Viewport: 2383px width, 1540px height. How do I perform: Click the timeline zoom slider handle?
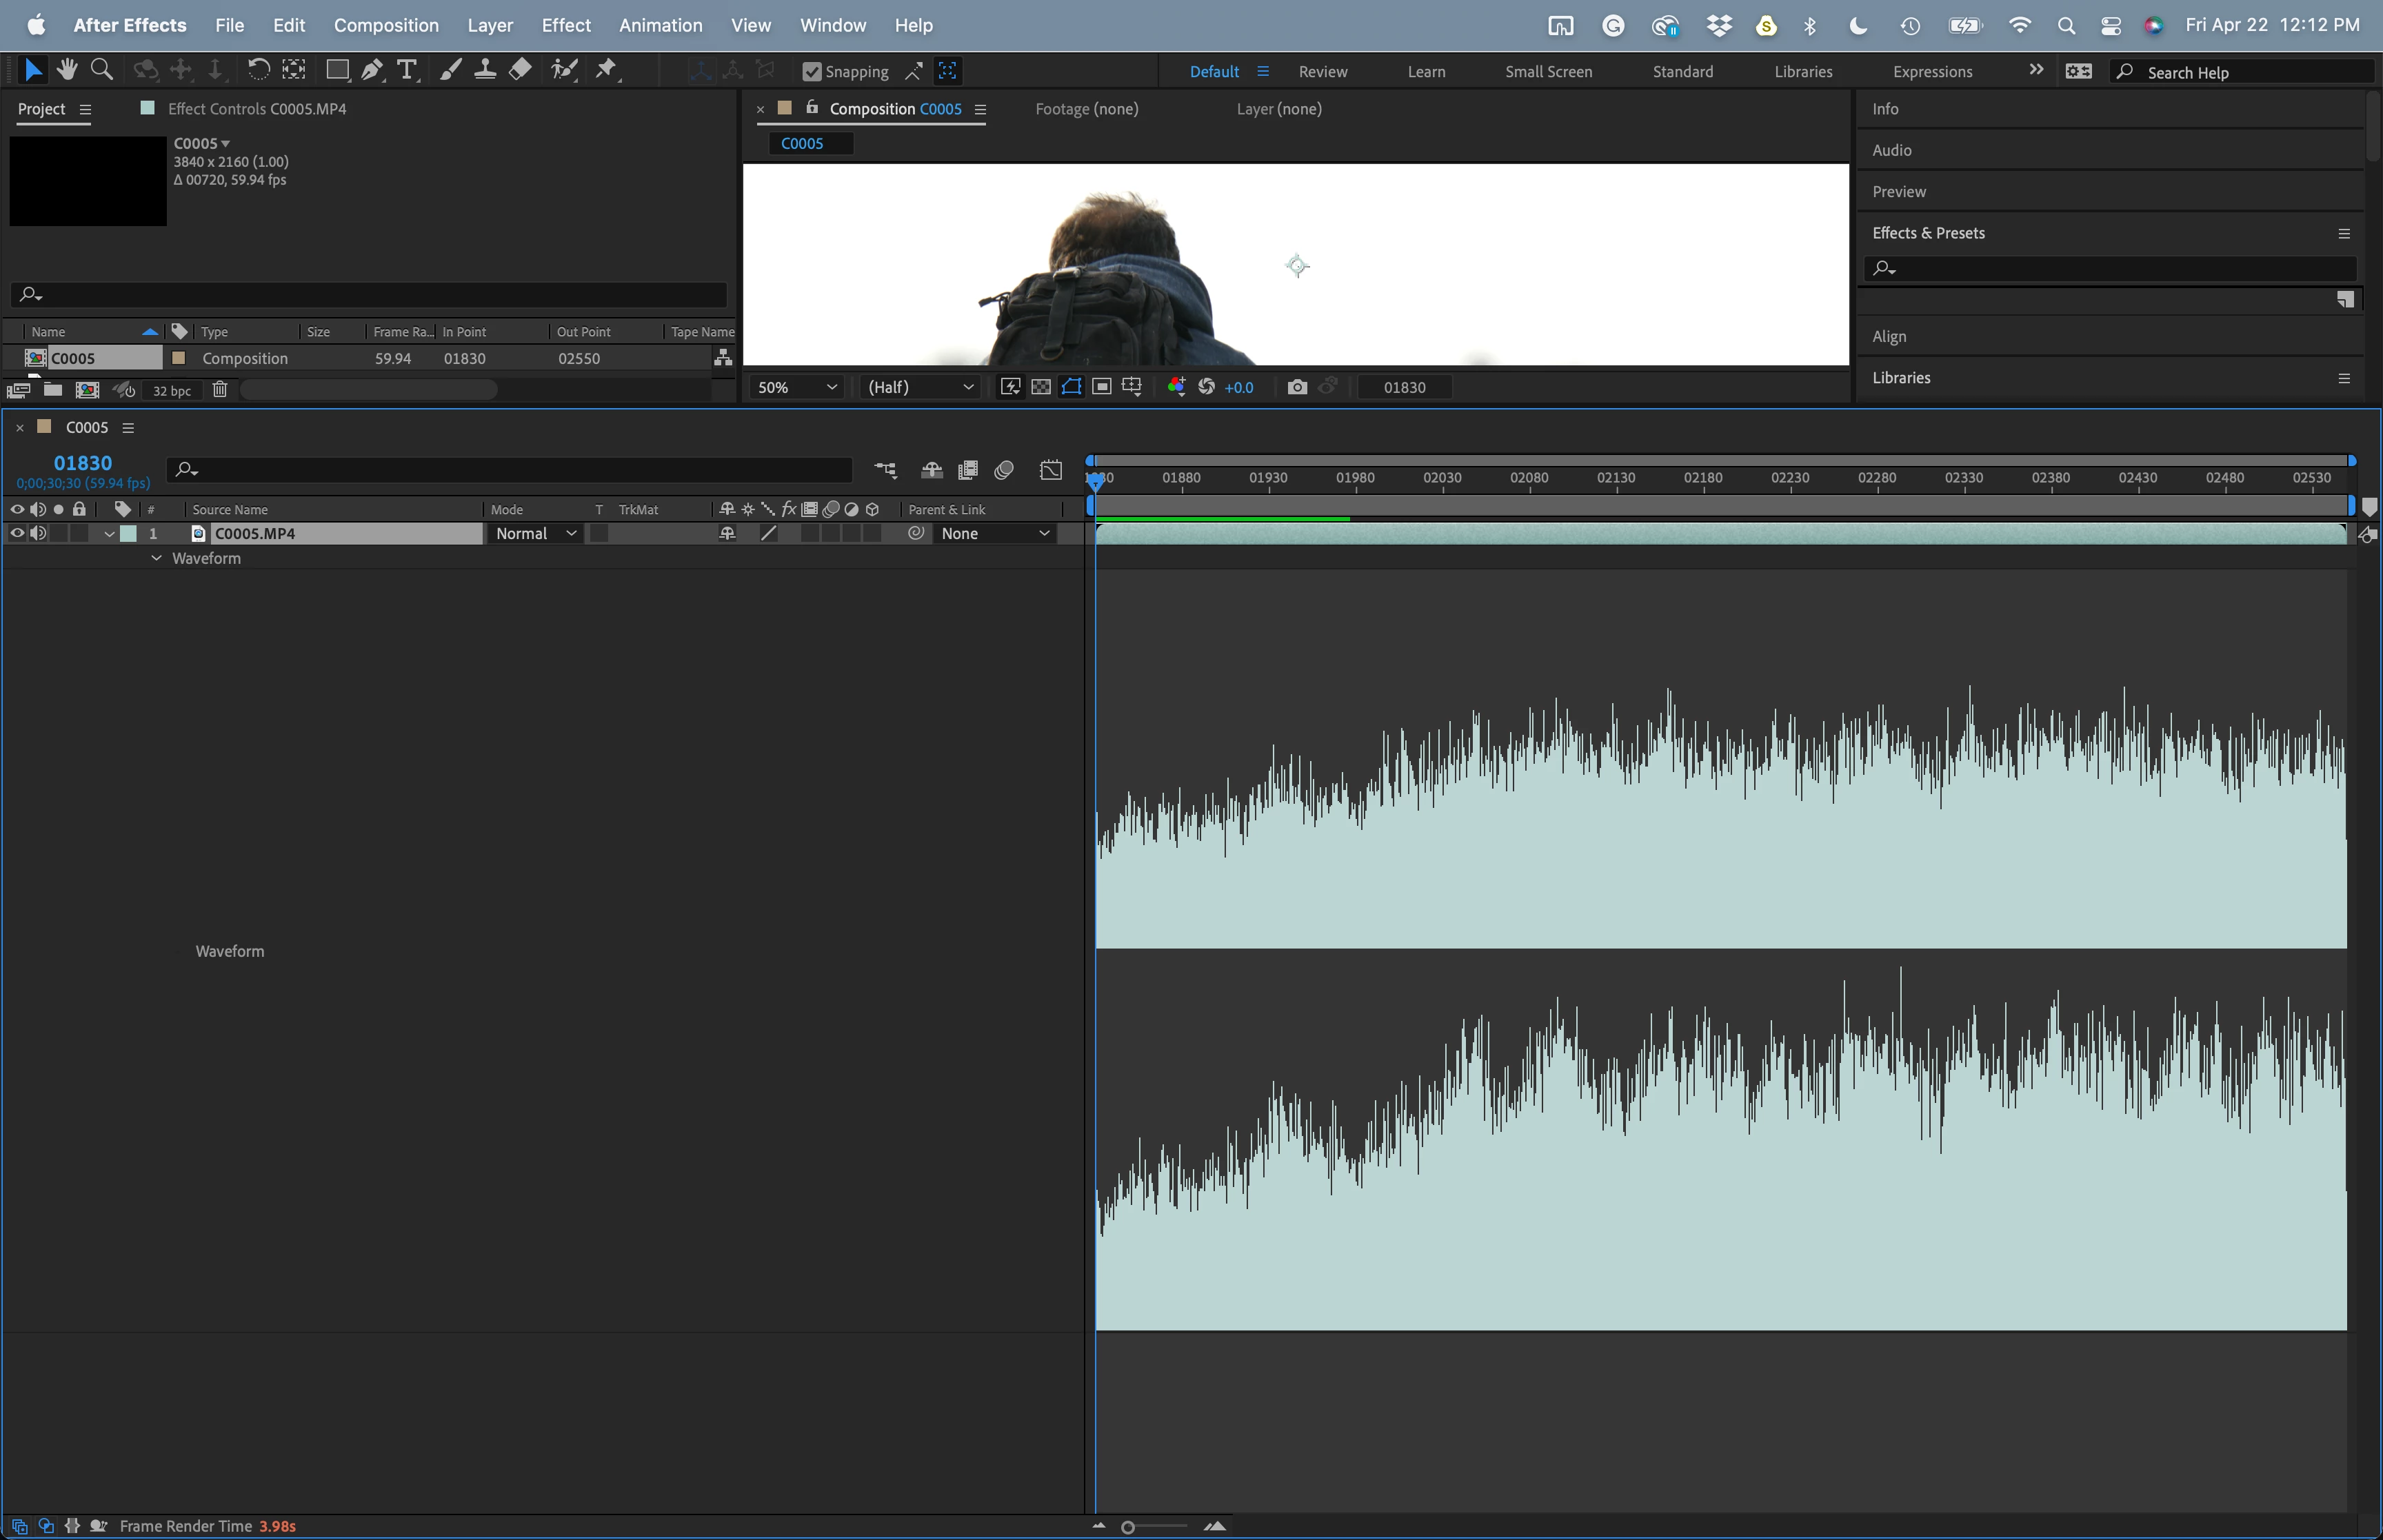1128,1527
